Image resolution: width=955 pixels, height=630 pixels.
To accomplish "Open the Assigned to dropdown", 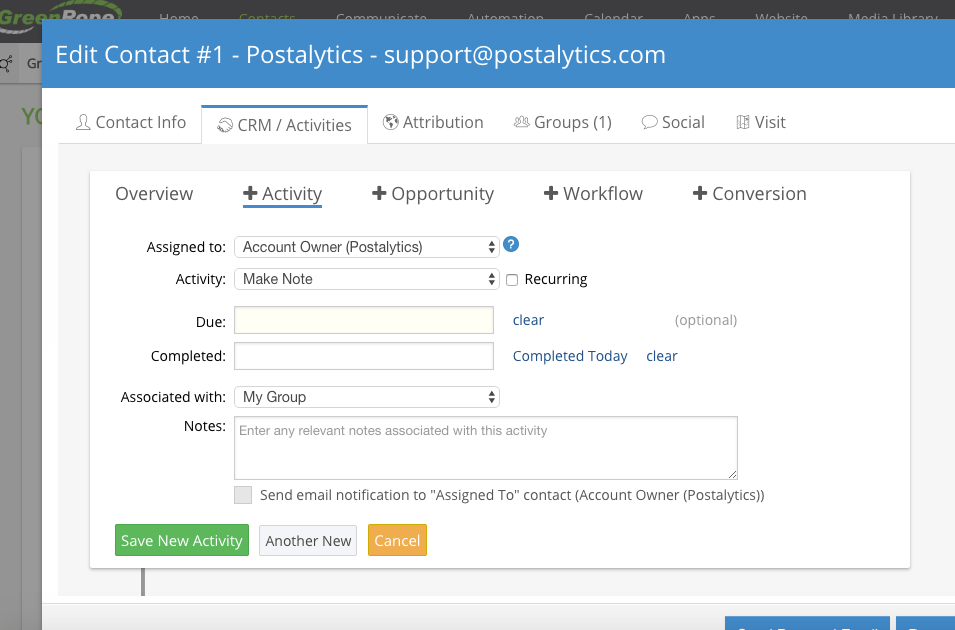I will tap(367, 247).
